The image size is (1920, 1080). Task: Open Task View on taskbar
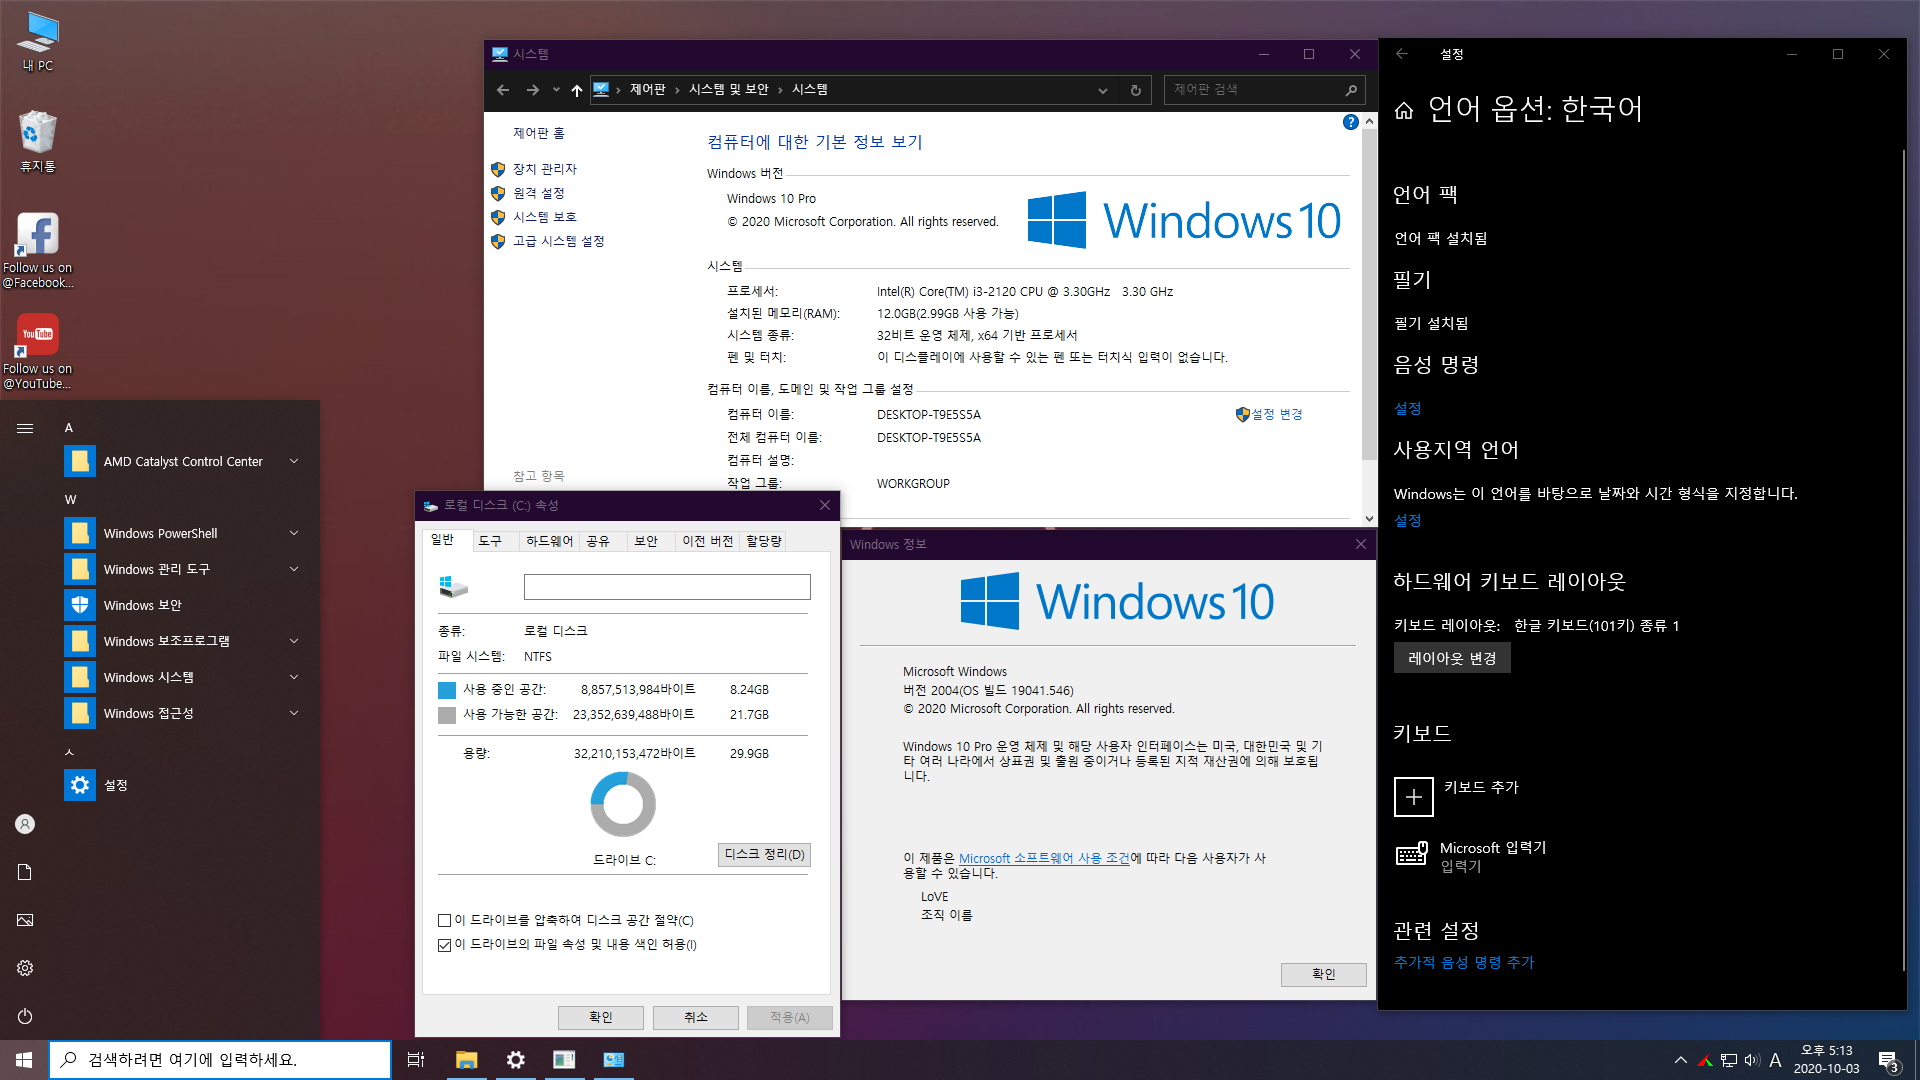click(x=416, y=1060)
